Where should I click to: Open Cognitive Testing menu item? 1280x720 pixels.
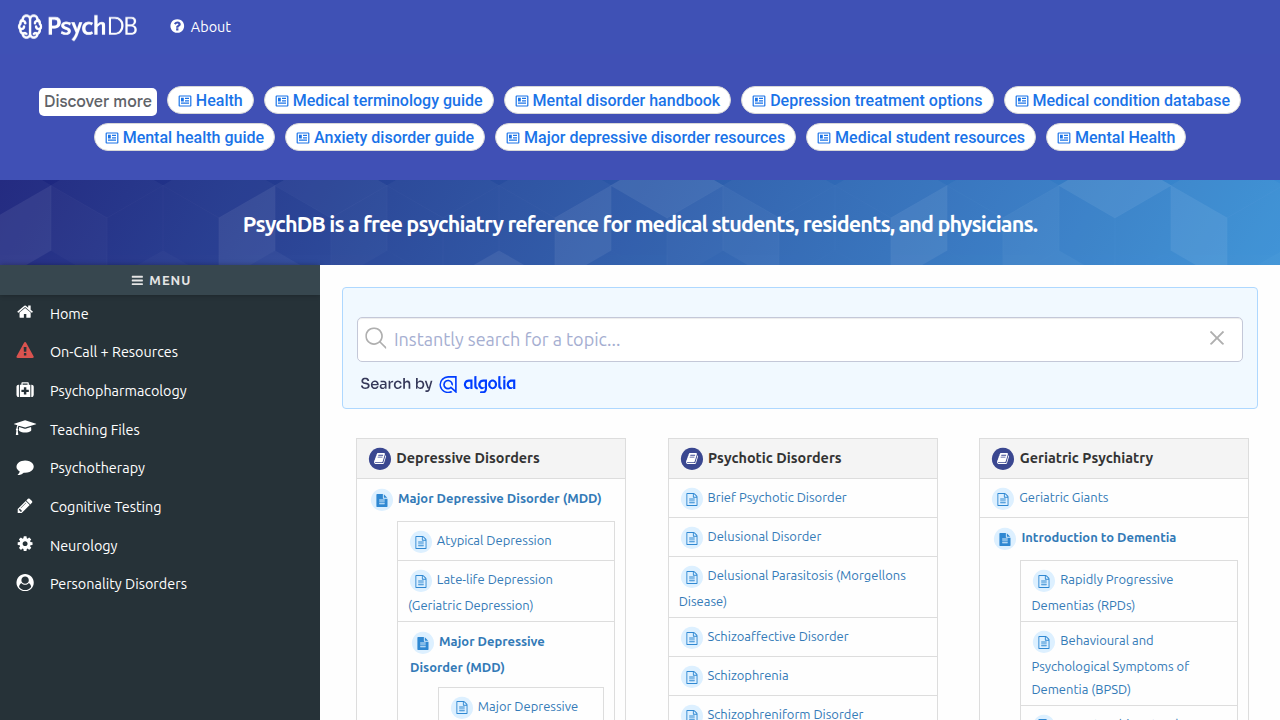(x=105, y=506)
